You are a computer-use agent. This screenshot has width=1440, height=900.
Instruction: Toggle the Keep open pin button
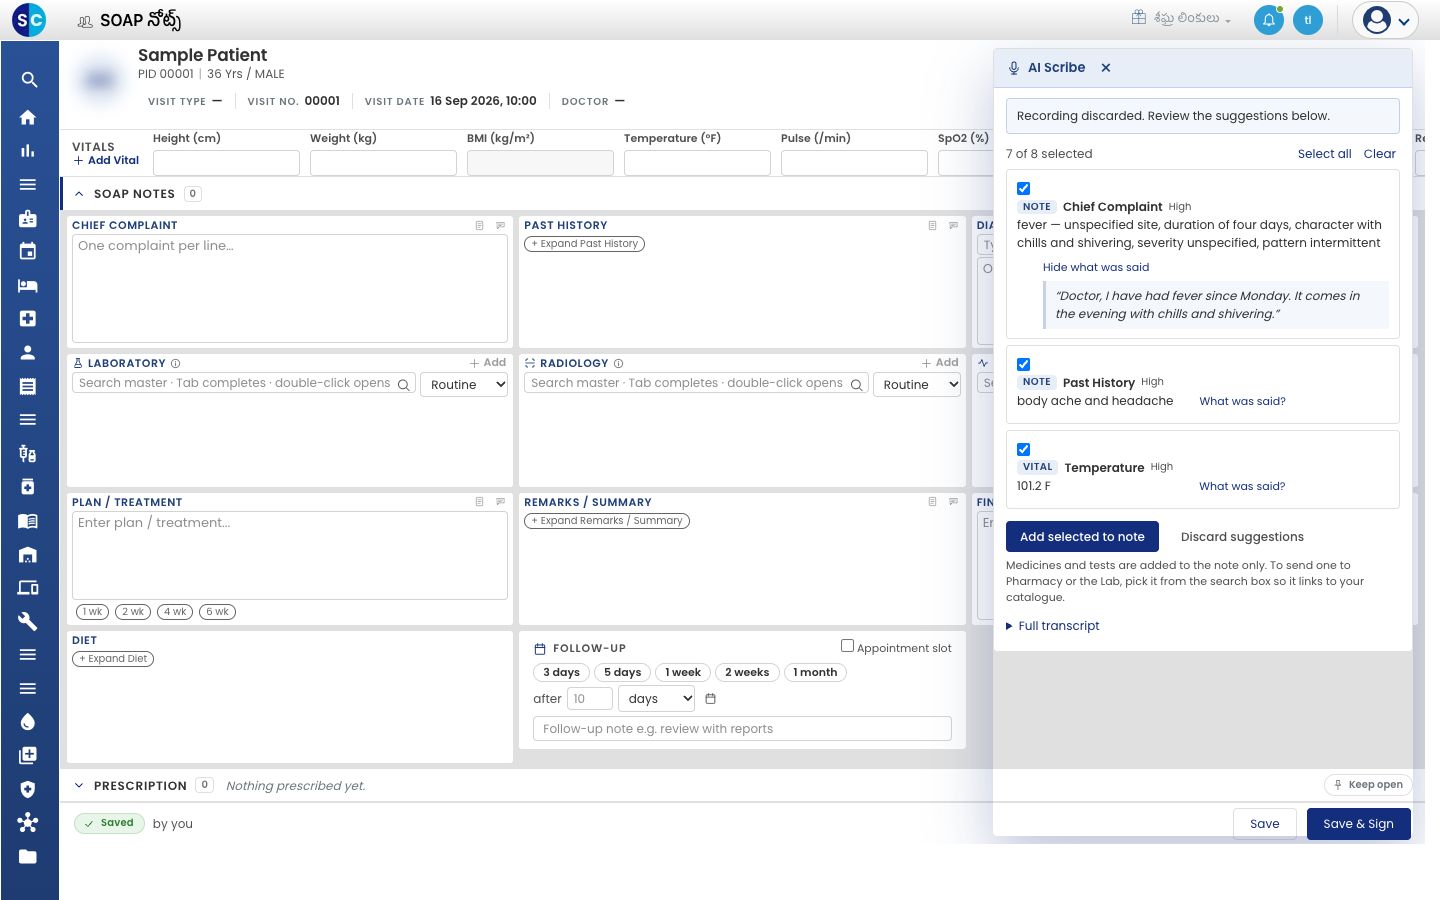coord(1368,785)
